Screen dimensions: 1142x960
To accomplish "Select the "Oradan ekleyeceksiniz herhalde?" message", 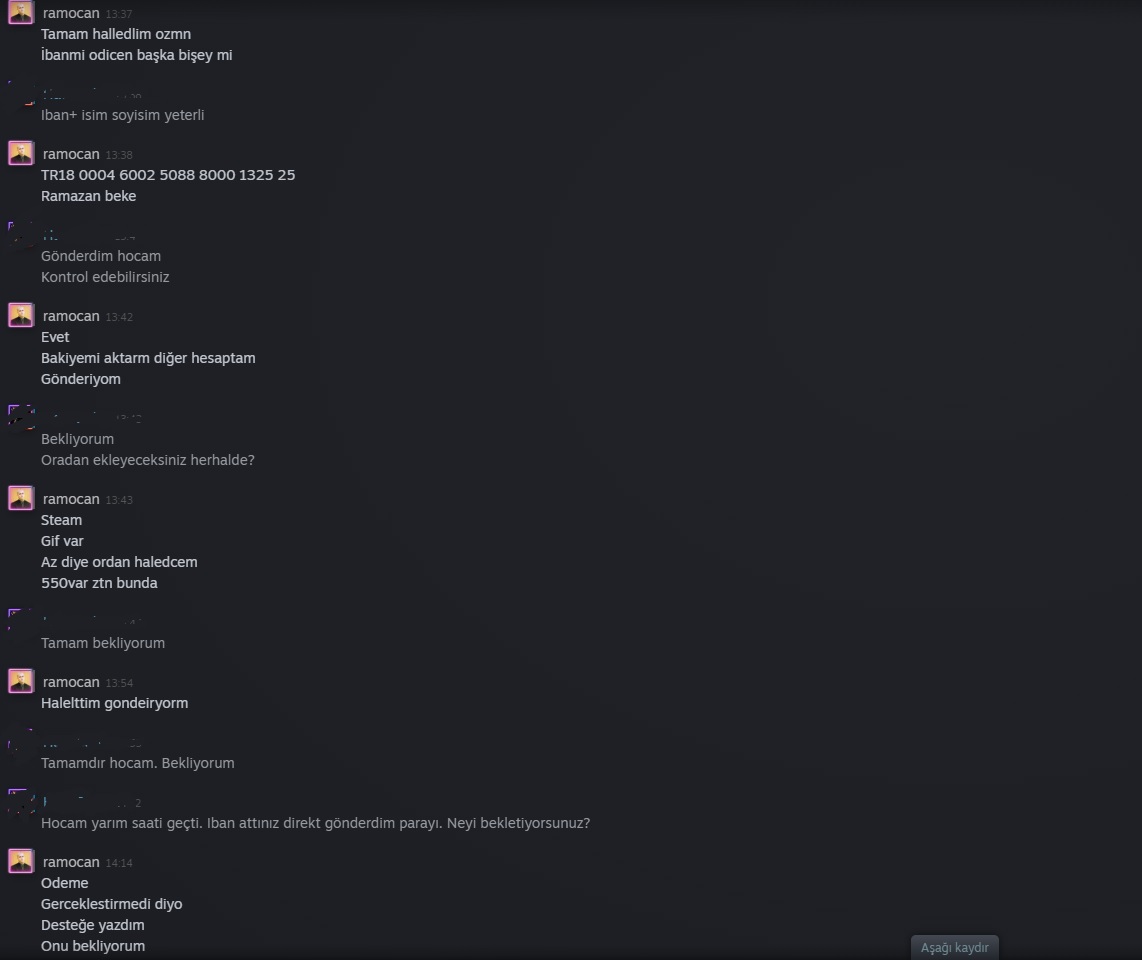I will point(148,460).
